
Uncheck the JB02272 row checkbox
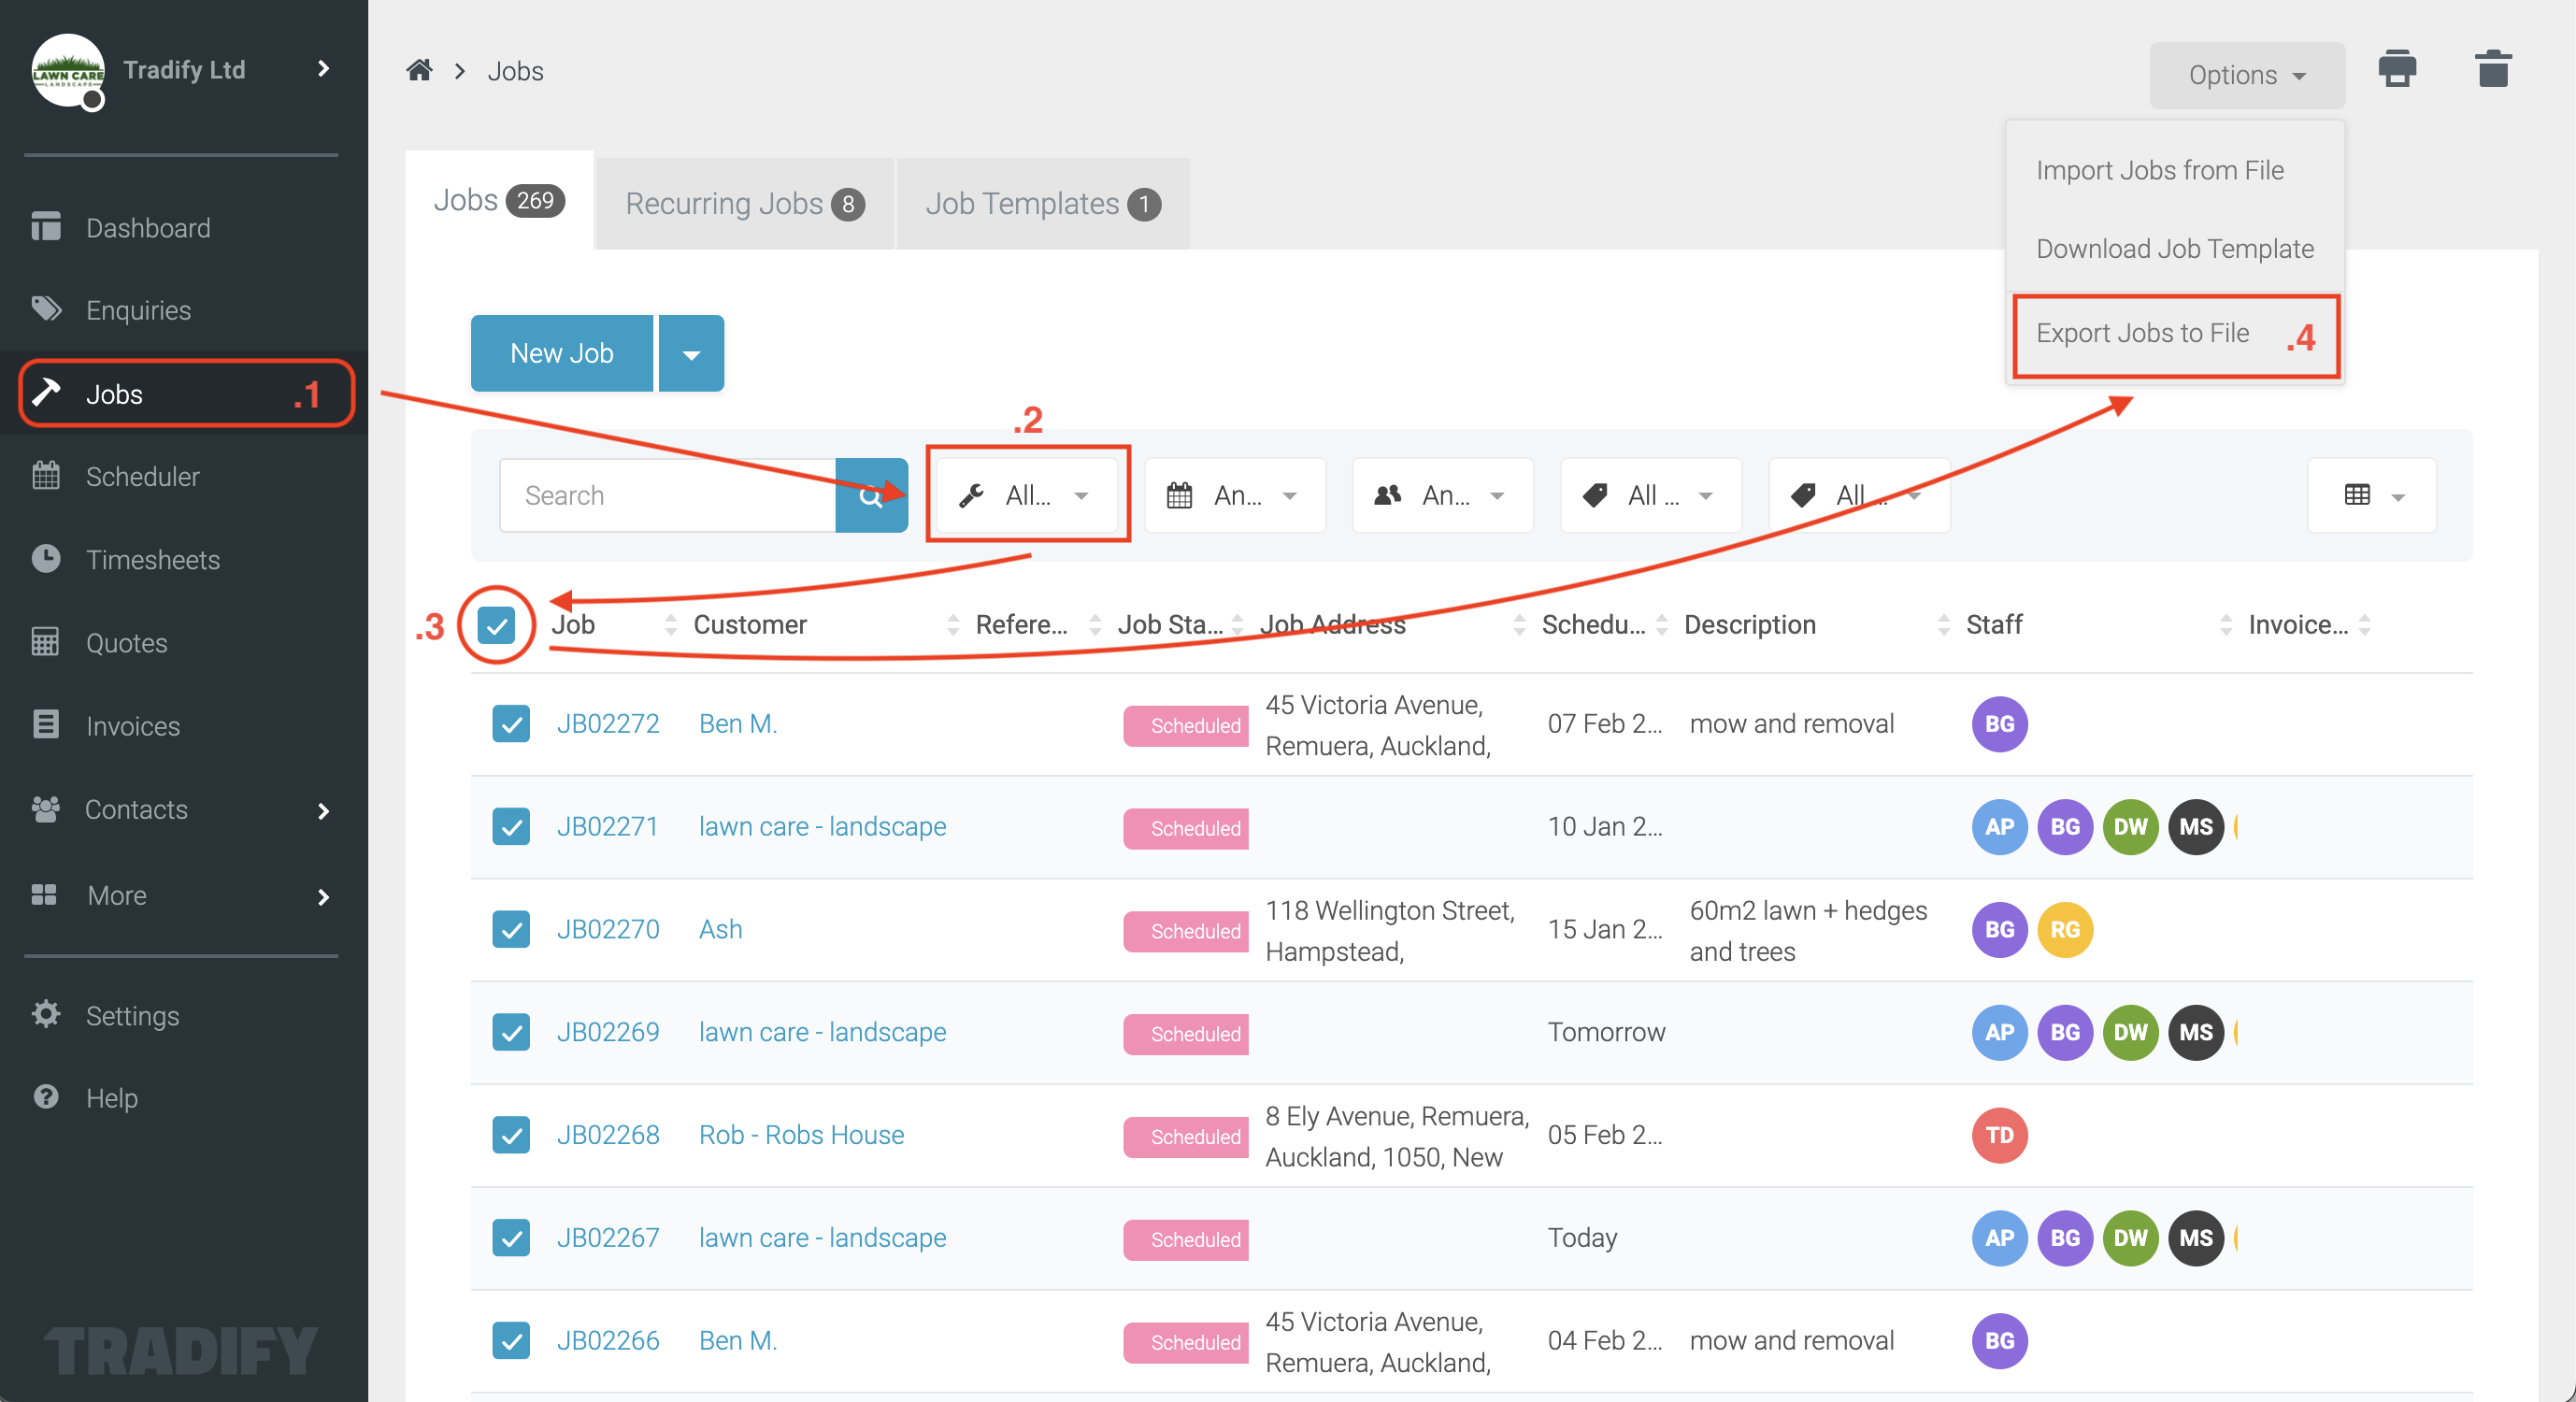tap(511, 723)
